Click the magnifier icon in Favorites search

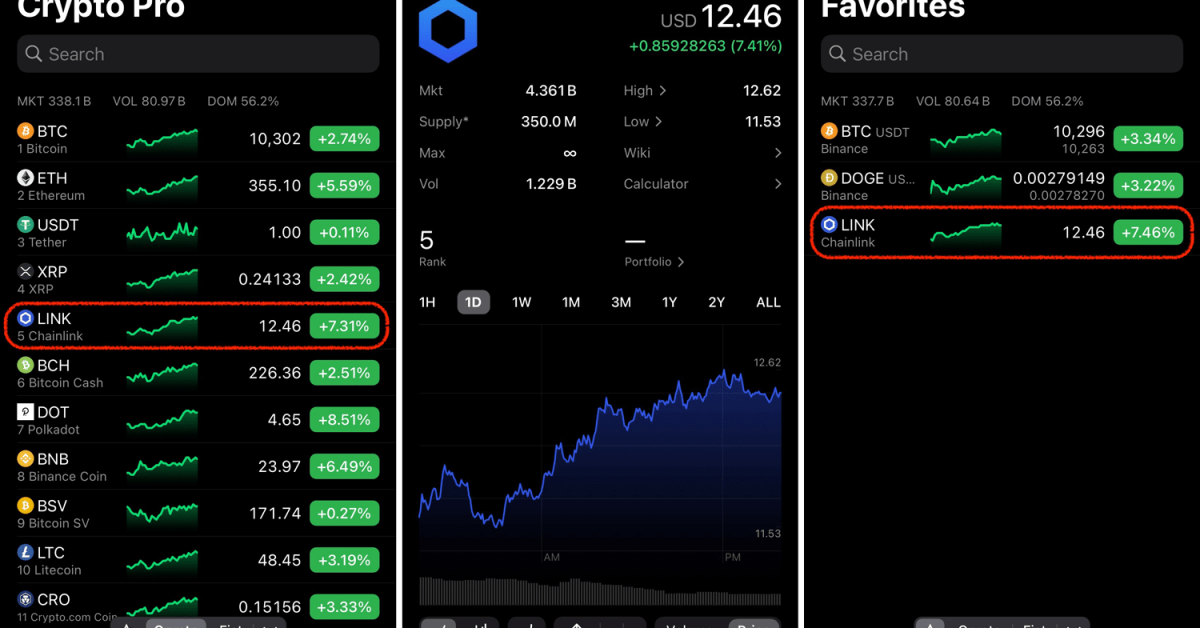click(x=839, y=54)
